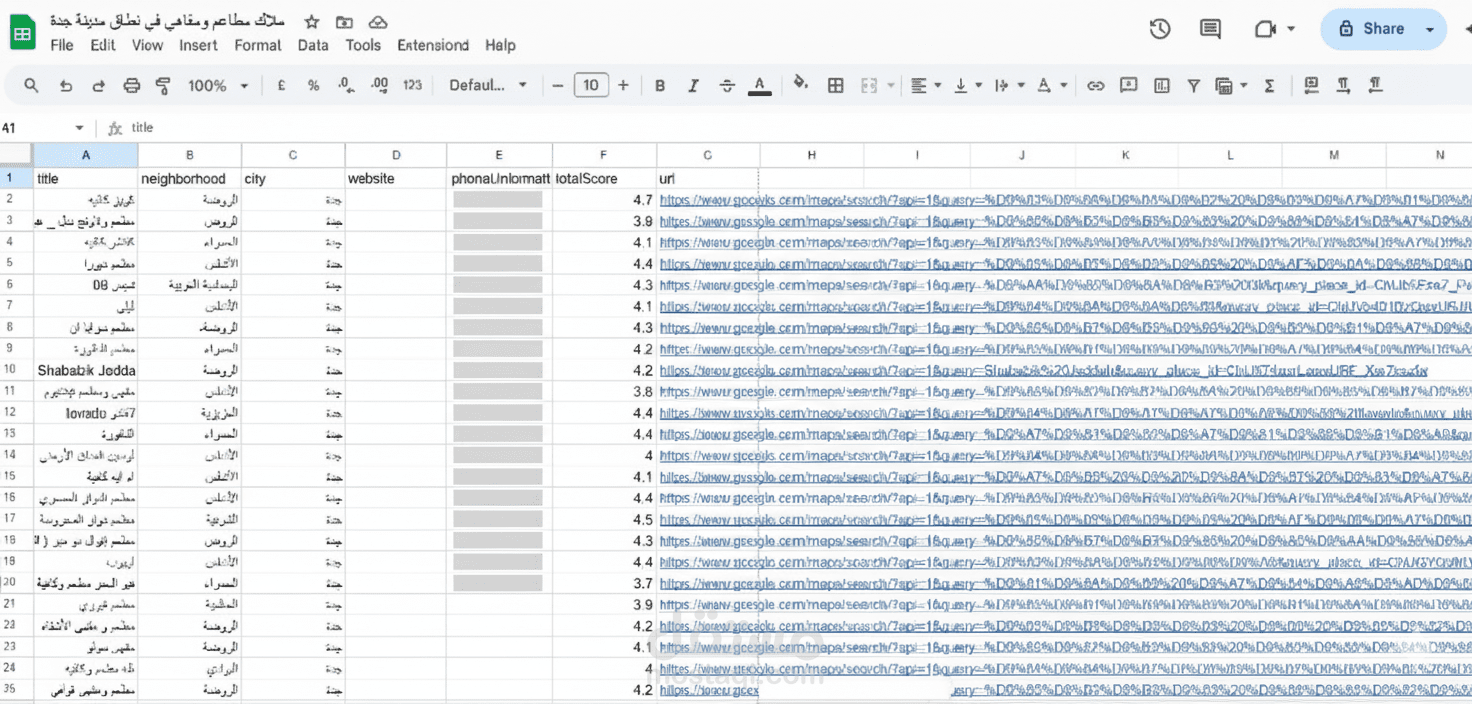
Task: Increase font size with plus button
Action: pyautogui.click(x=623, y=86)
